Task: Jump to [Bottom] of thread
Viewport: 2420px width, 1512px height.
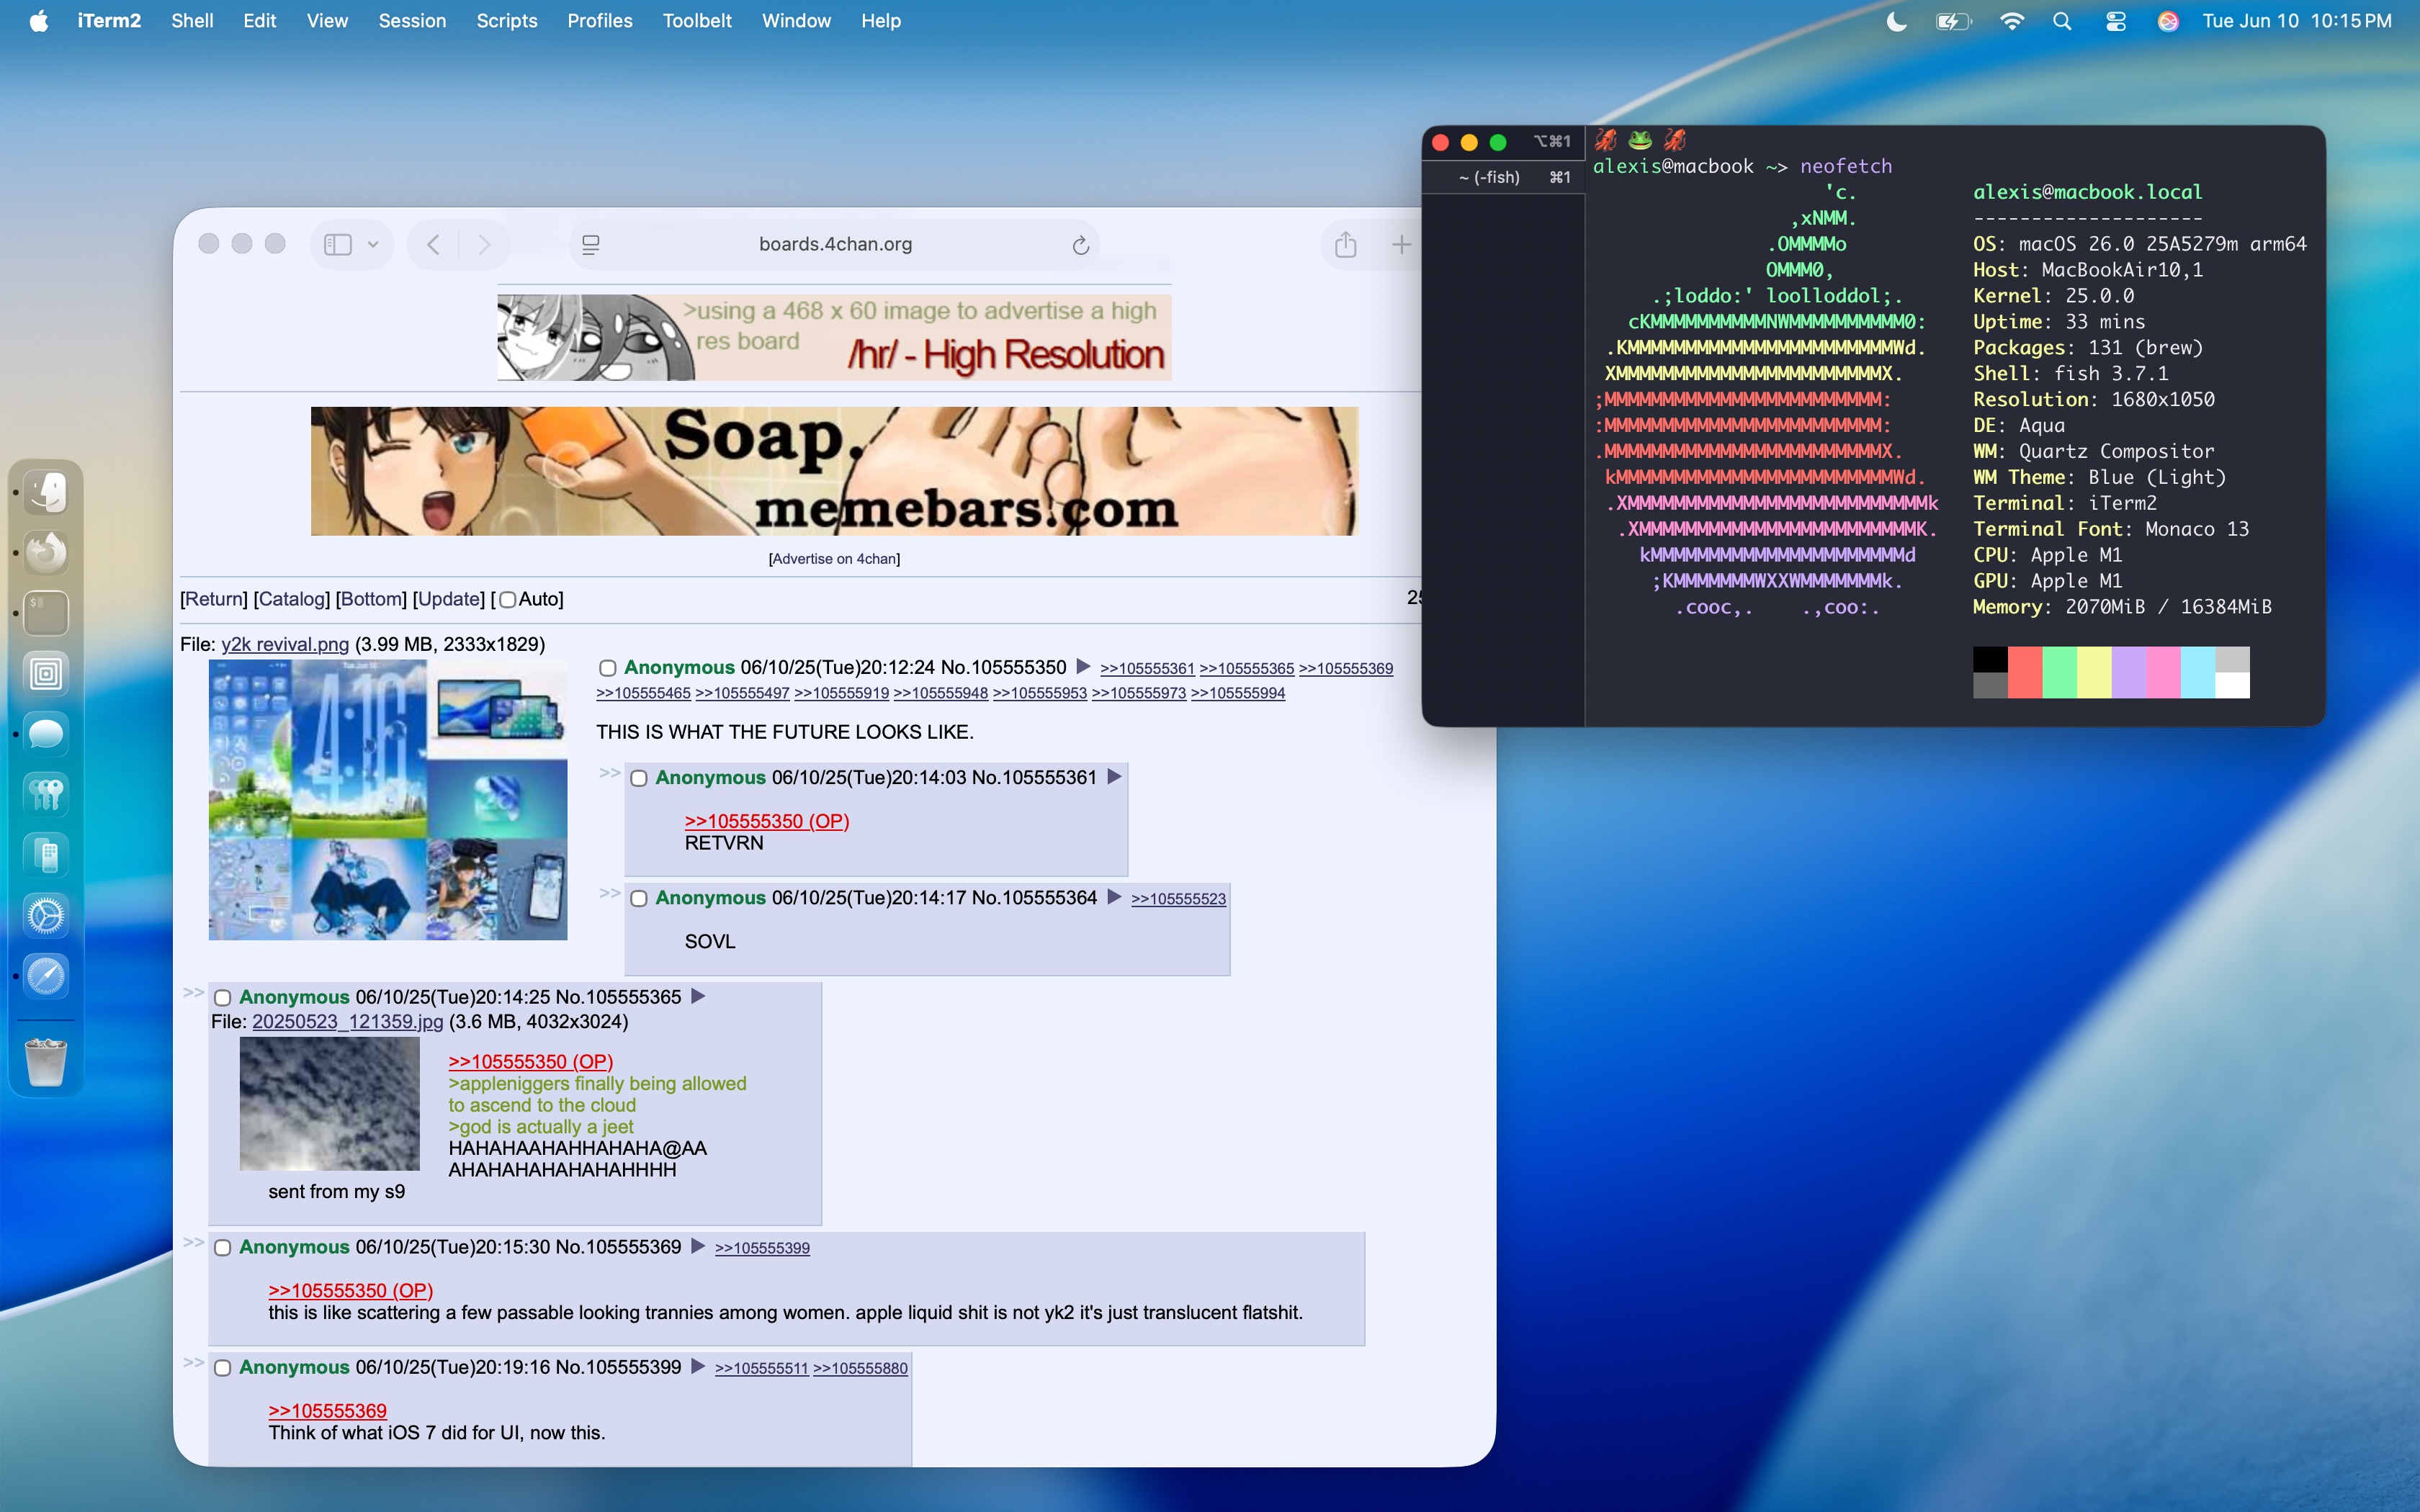Action: point(371,599)
